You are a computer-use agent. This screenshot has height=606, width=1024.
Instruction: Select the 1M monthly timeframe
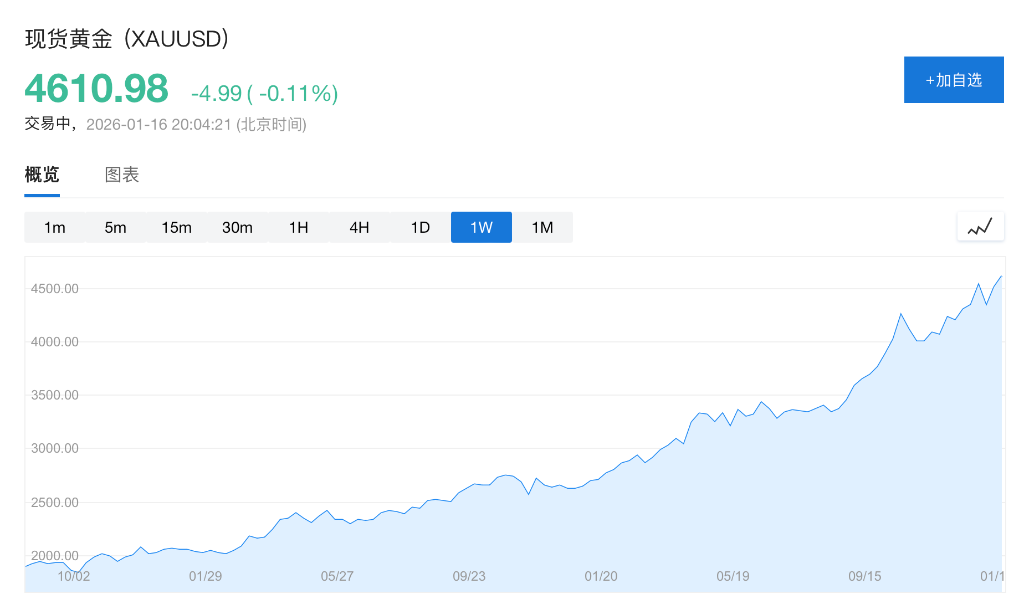click(542, 227)
